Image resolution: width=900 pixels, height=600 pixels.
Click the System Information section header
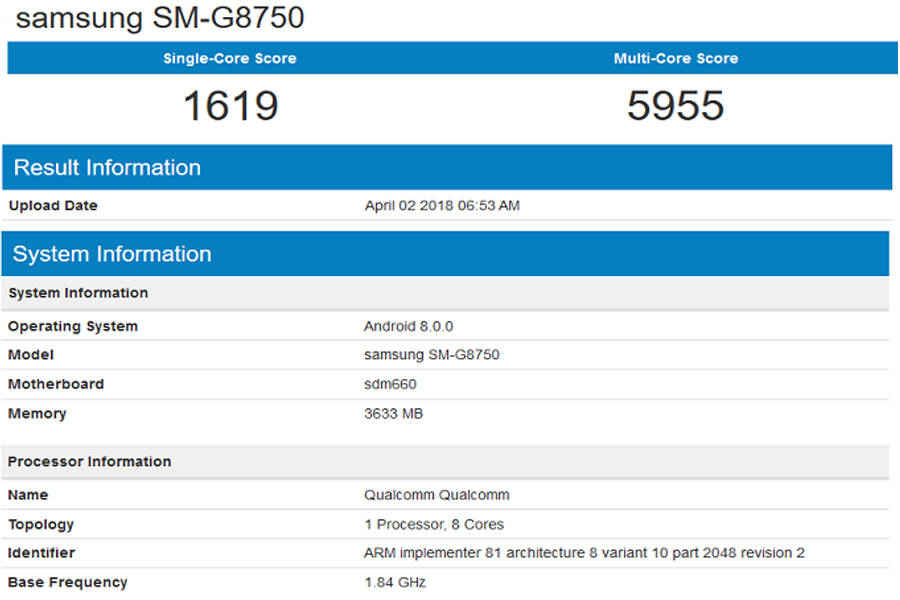tap(111, 253)
